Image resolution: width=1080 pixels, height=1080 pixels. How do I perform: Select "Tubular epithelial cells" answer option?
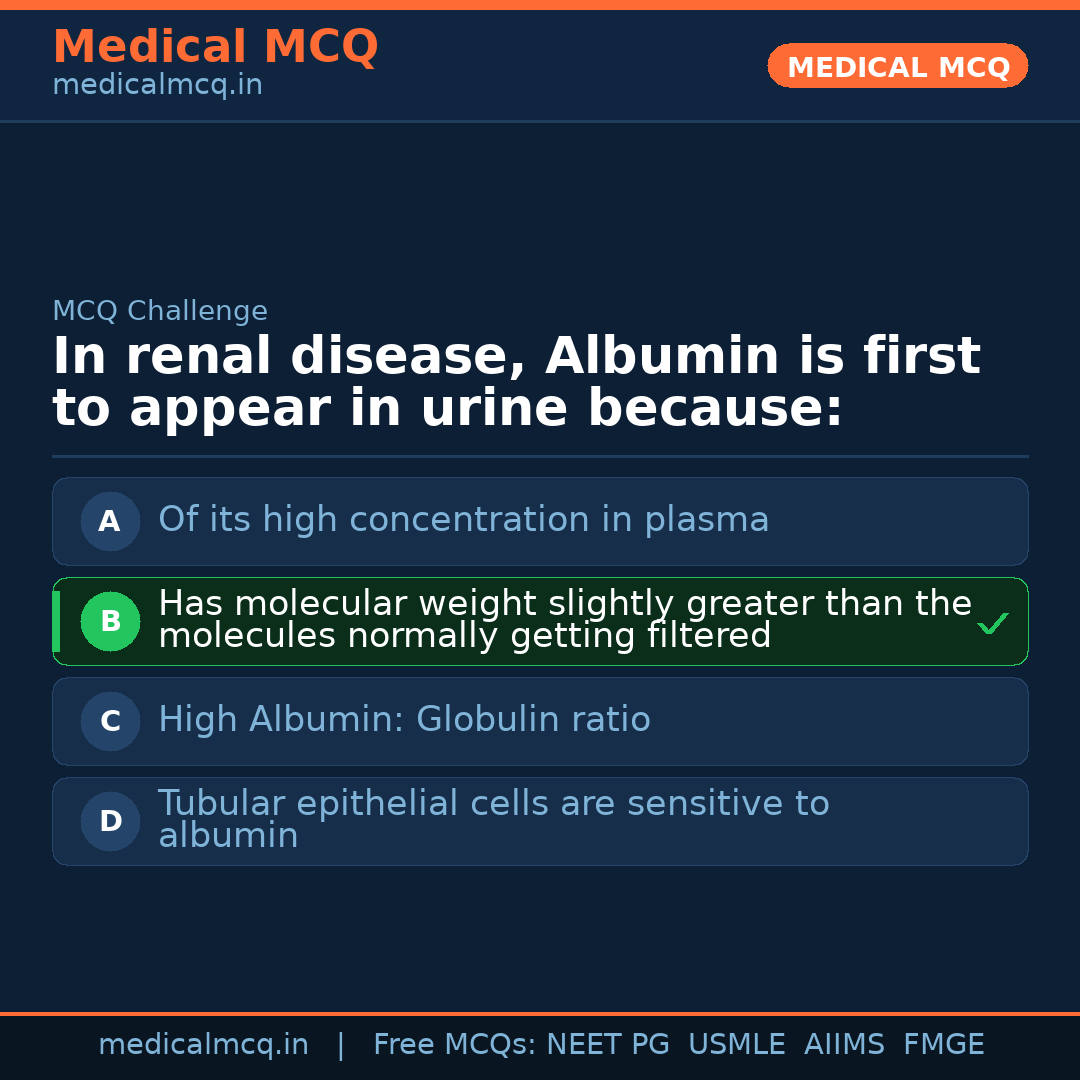point(494,820)
